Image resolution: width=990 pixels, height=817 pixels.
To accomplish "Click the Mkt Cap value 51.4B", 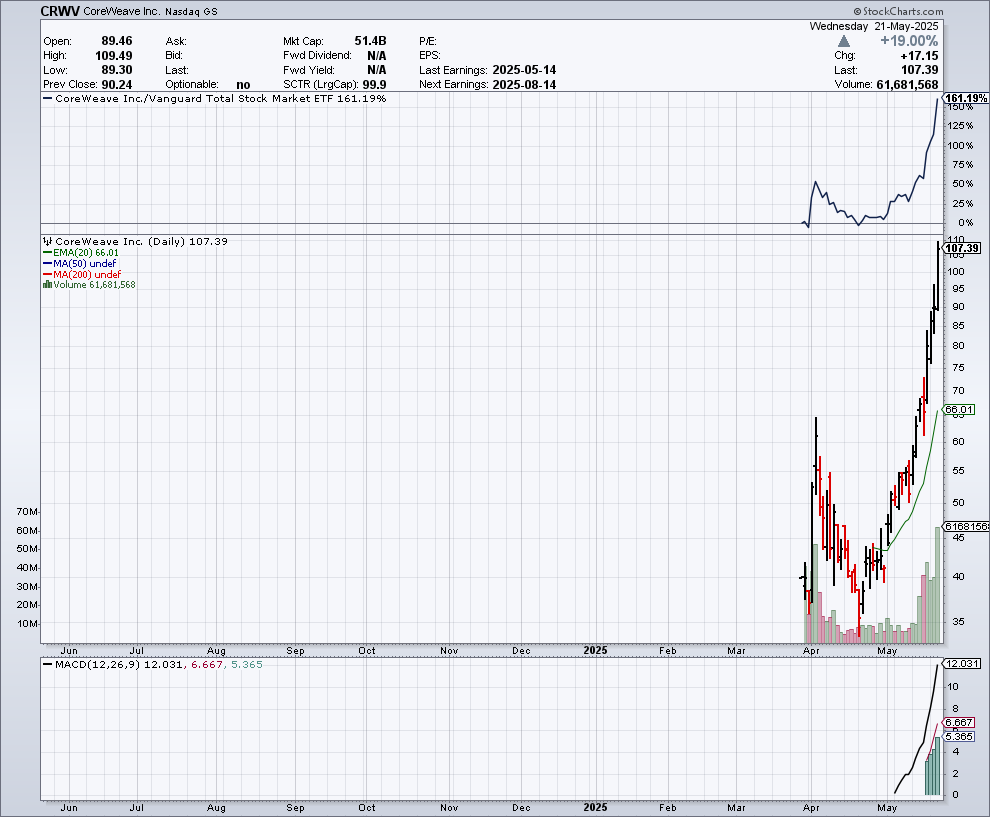I will pyautogui.click(x=370, y=41).
